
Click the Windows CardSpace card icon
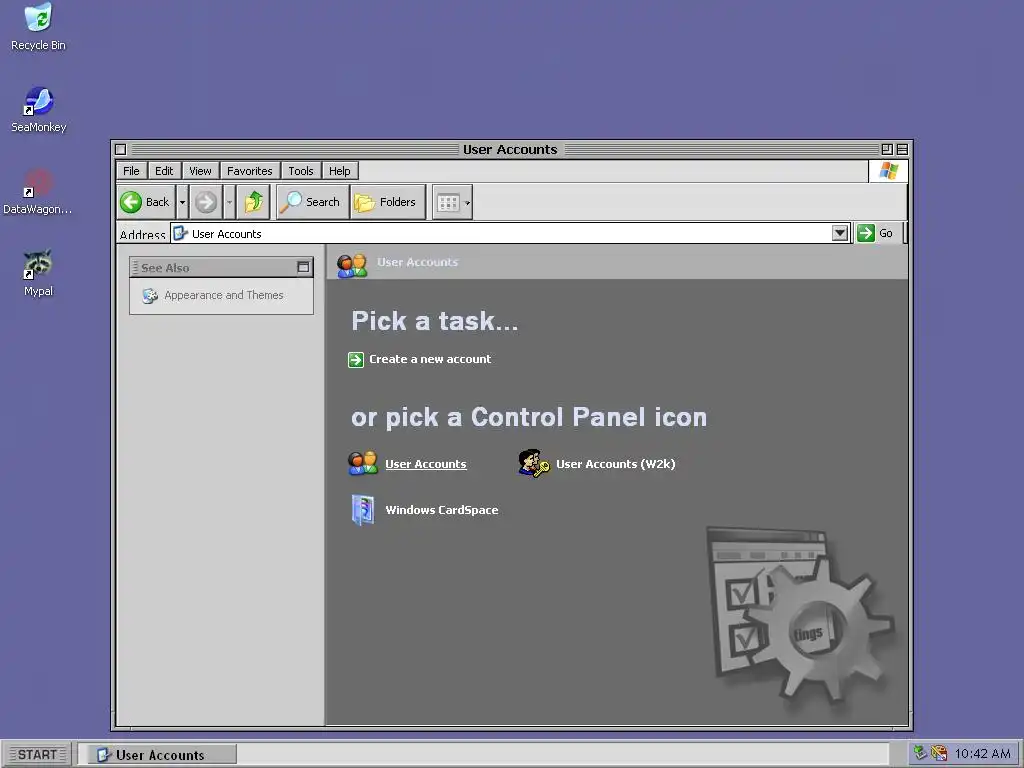pos(362,510)
